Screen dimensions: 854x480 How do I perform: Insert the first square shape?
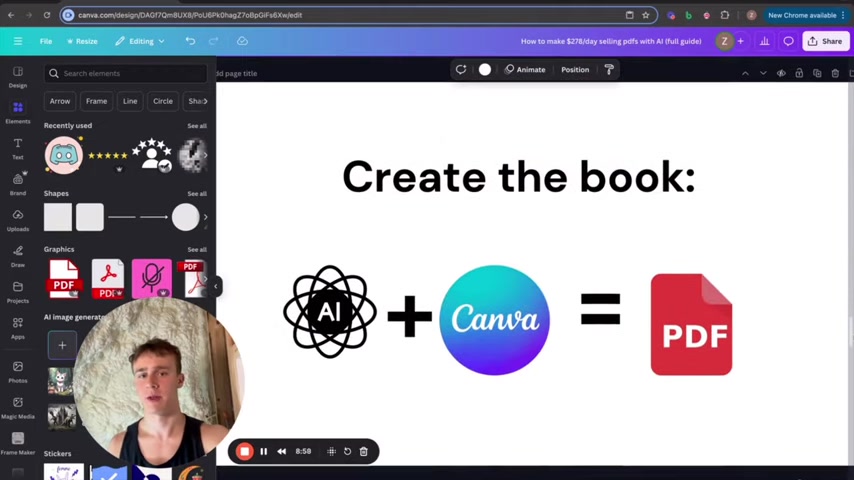coord(58,217)
